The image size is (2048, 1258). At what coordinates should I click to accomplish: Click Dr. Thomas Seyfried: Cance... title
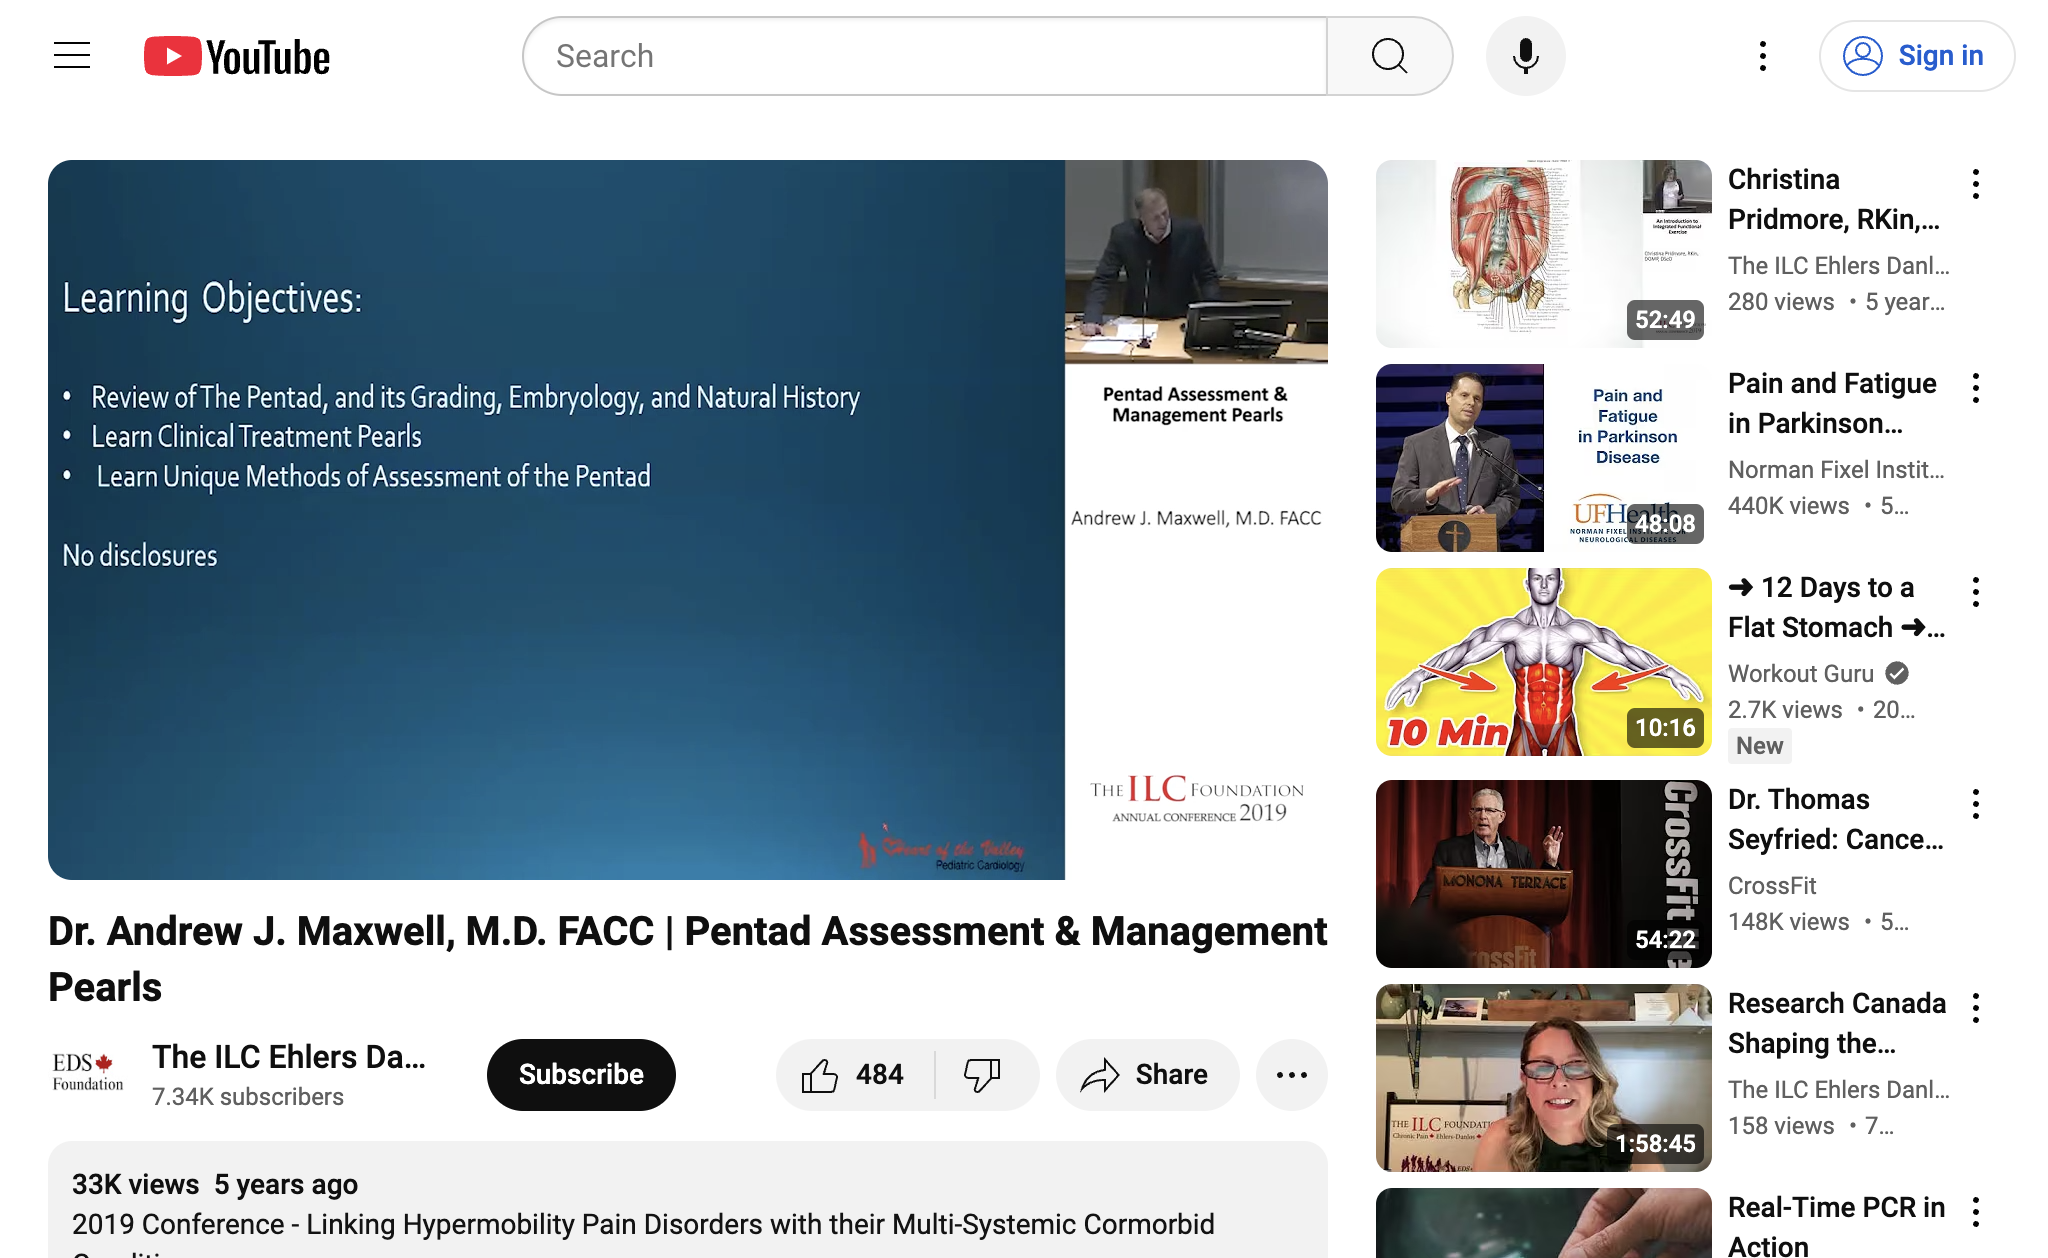click(x=1835, y=819)
